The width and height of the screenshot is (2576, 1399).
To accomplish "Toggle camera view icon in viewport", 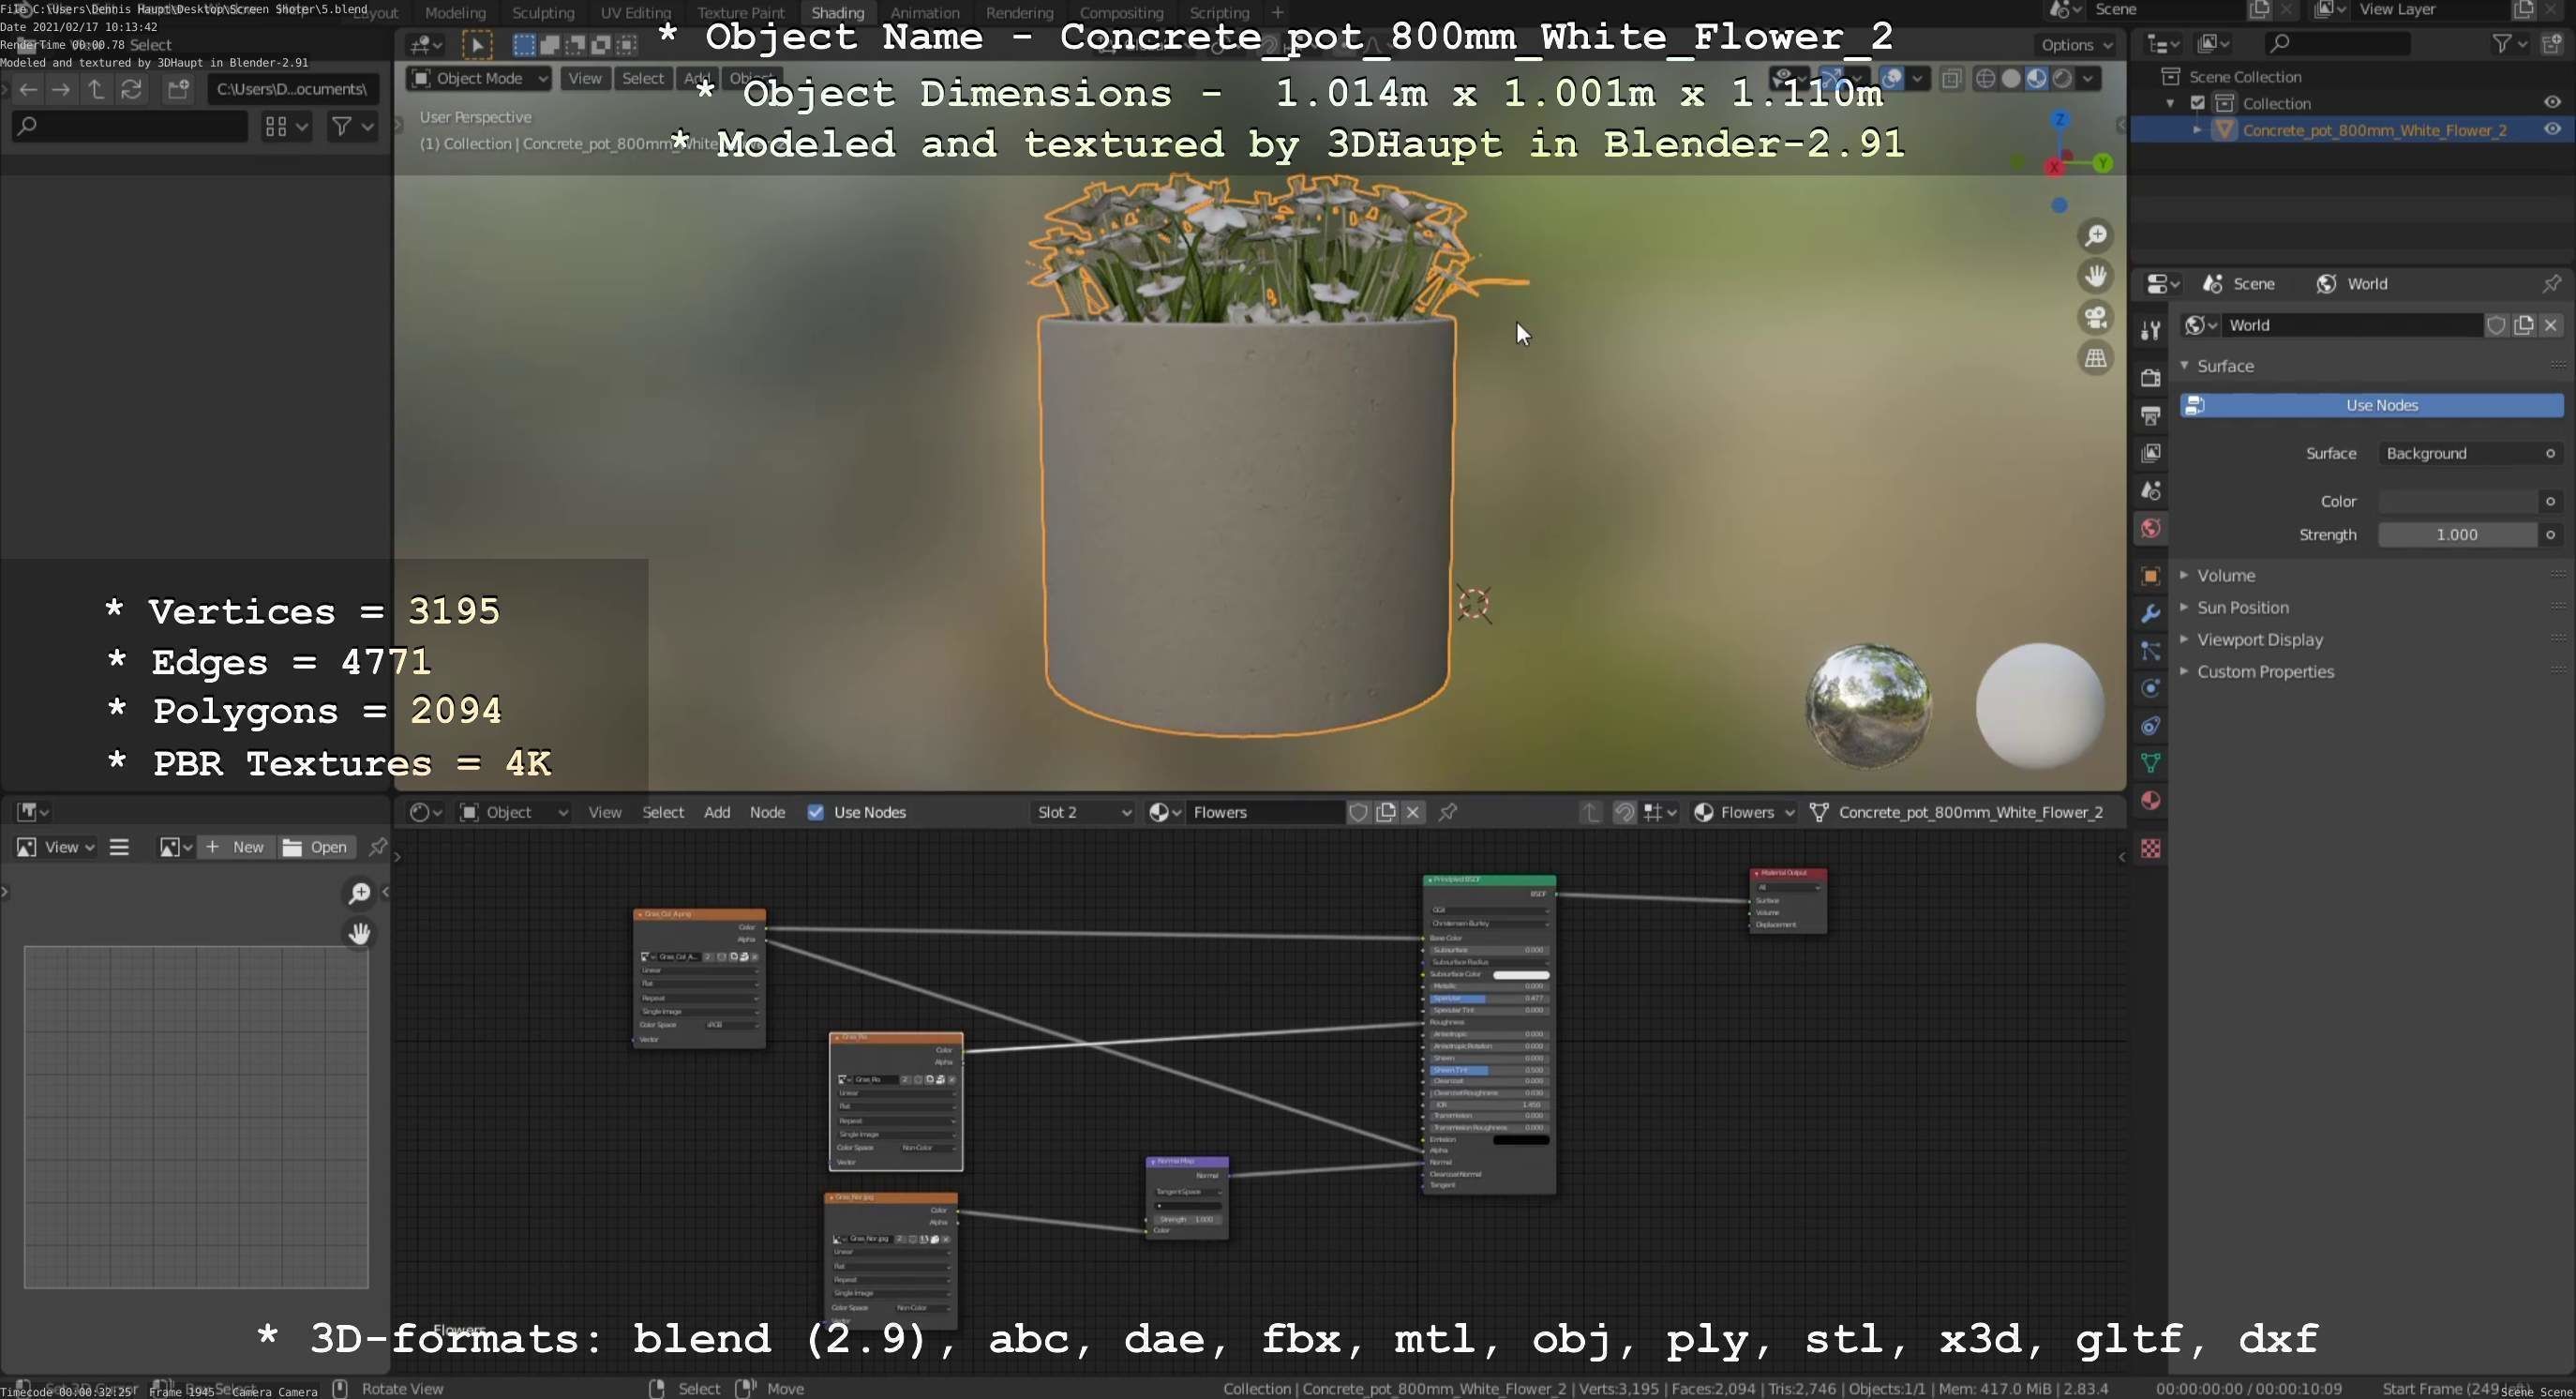I will click(x=2095, y=318).
